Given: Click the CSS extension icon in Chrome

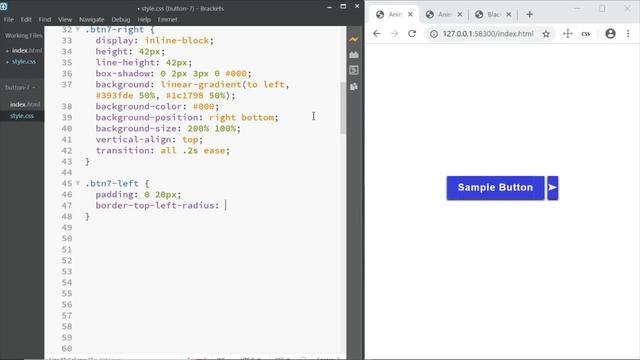Looking at the screenshot, I should click(x=586, y=34).
